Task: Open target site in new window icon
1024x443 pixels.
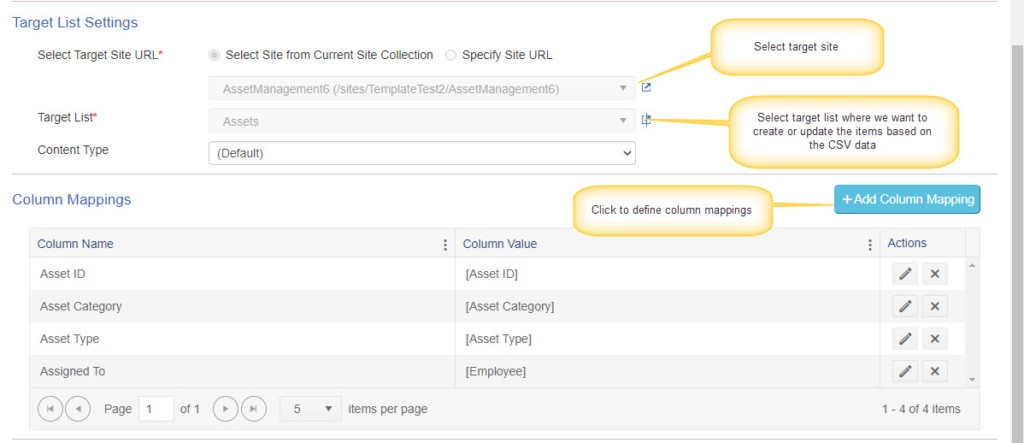Action: (646, 88)
